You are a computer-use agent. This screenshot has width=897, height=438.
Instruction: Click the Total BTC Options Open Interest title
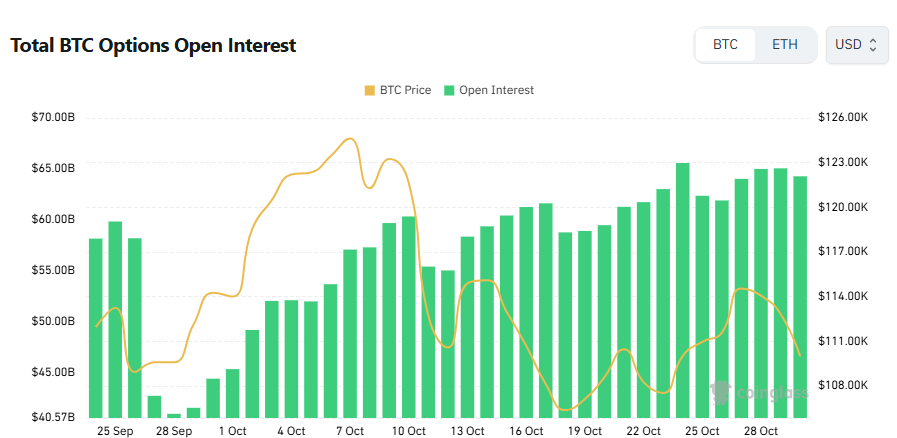tap(153, 45)
